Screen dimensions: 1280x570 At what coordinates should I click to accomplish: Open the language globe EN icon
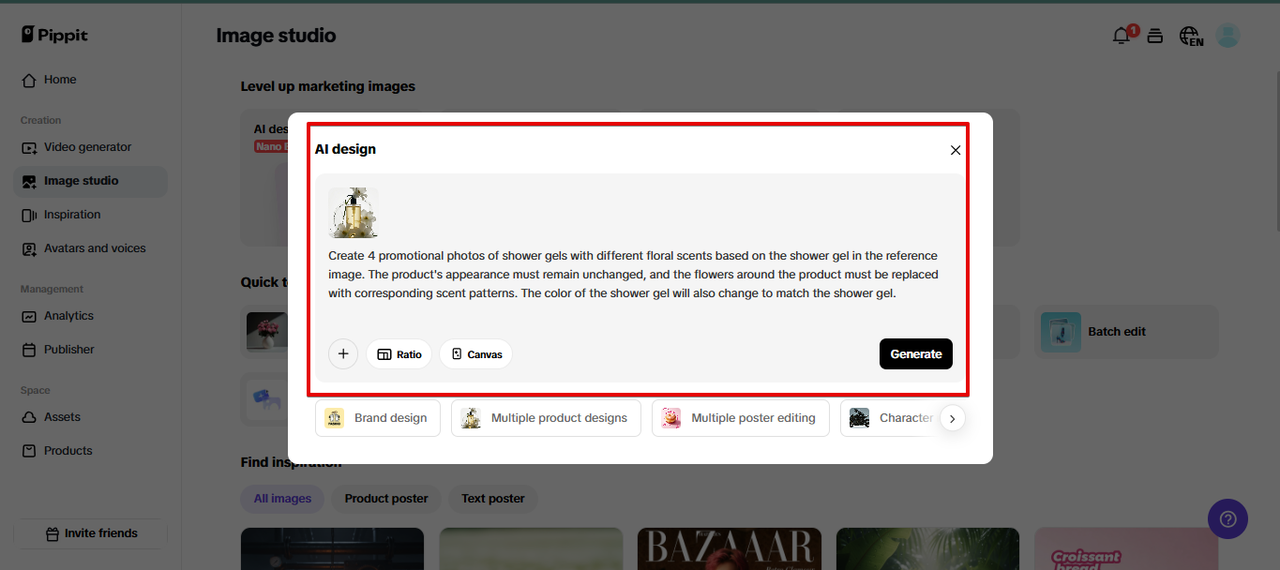[x=1191, y=36]
